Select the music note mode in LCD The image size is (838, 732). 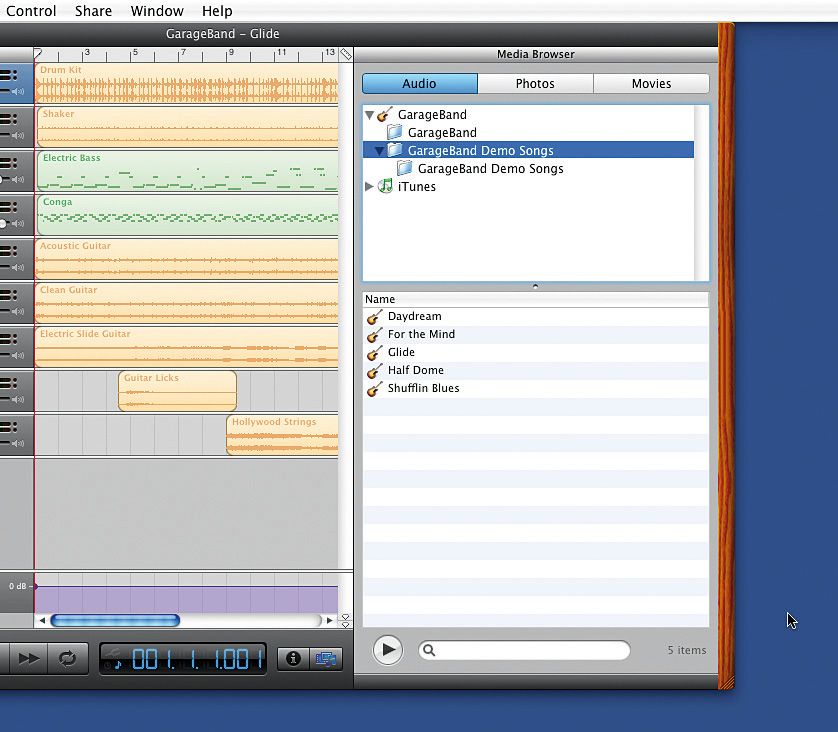[x=118, y=665]
